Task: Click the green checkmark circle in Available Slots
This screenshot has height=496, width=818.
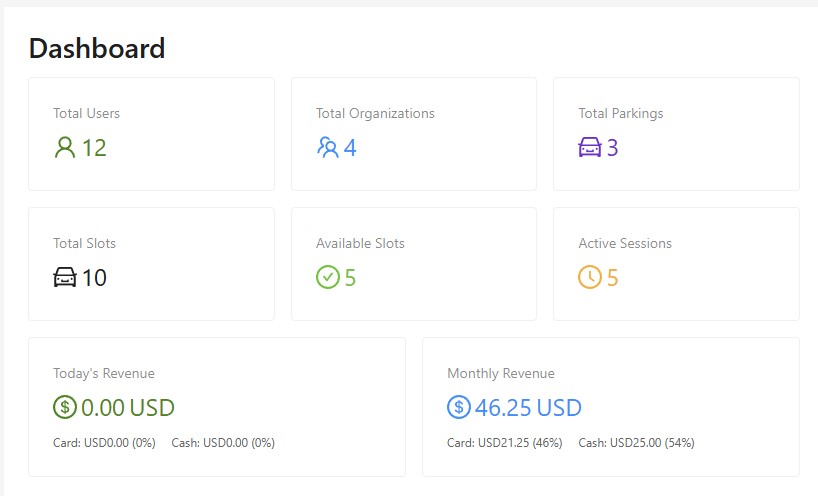Action: [328, 278]
